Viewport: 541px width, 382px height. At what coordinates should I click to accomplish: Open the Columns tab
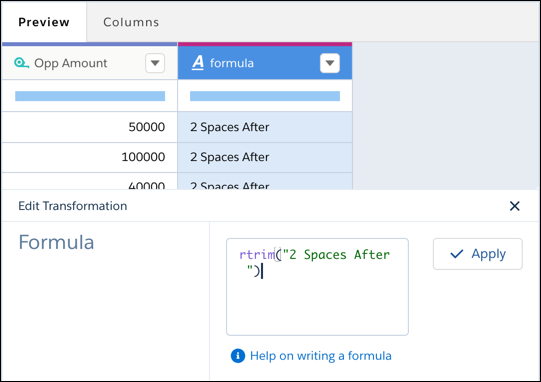pyautogui.click(x=131, y=22)
